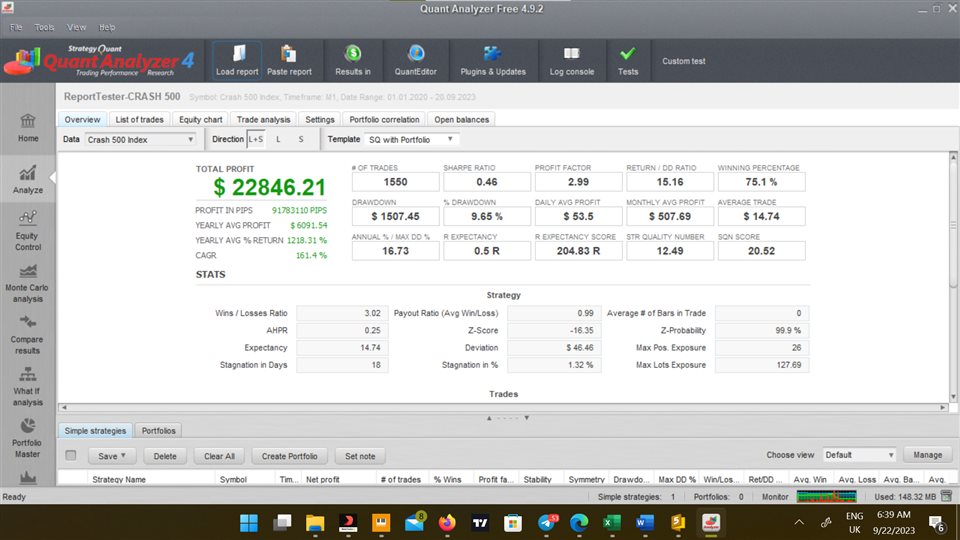Switch to the Equity chart tab
Viewport: 960px width, 540px height.
click(200, 120)
